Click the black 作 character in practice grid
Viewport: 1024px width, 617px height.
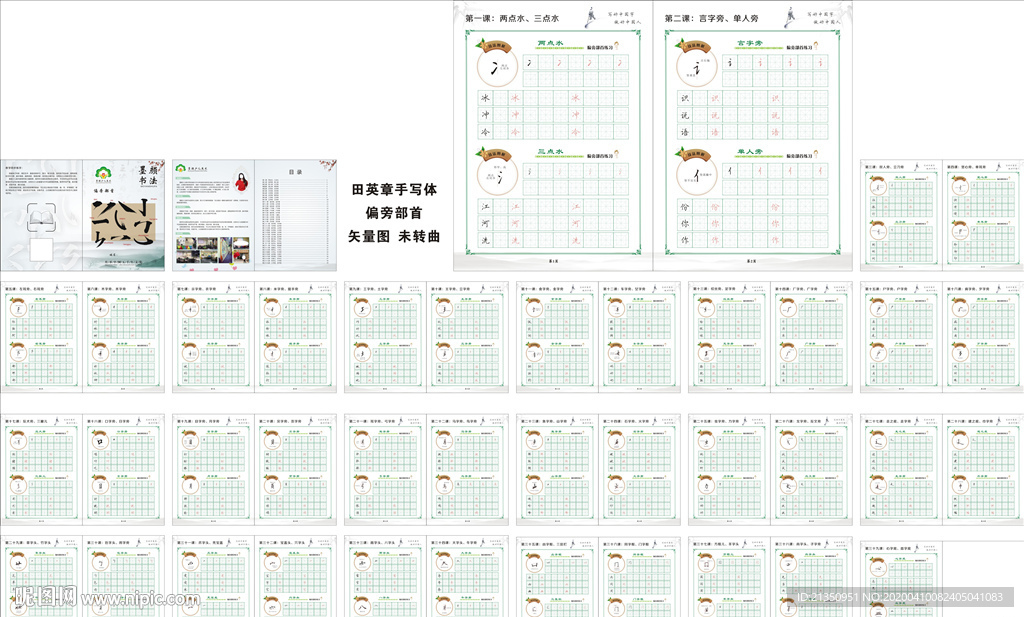685,240
